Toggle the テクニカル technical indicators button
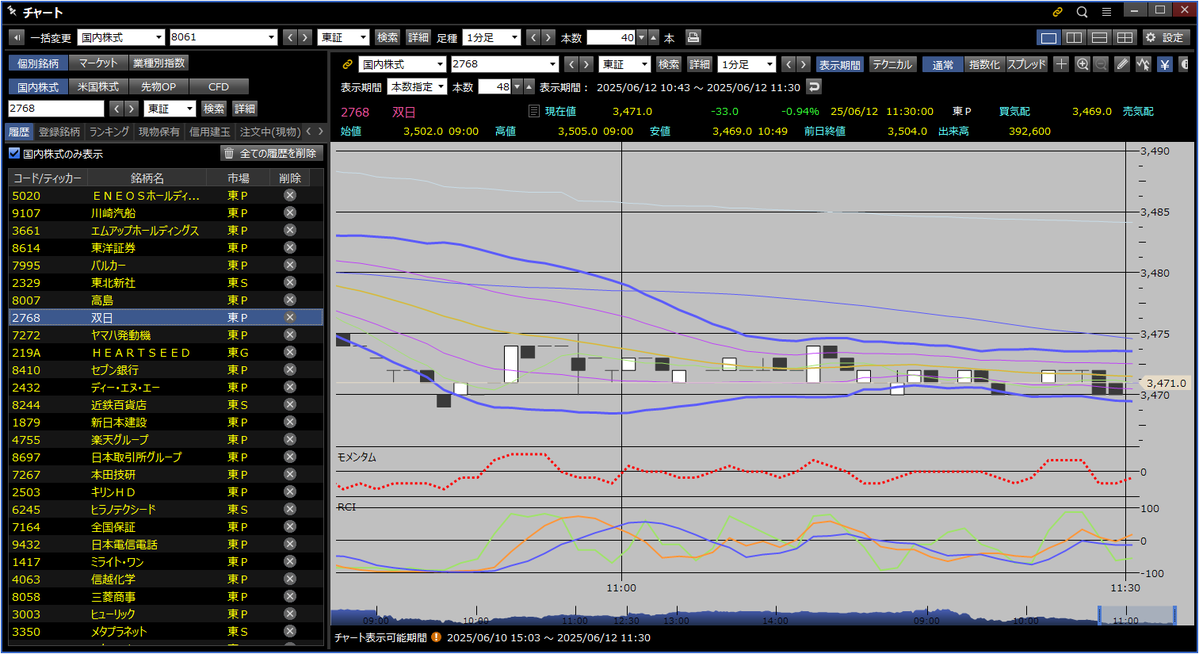The height and width of the screenshot is (654, 1199). click(892, 64)
